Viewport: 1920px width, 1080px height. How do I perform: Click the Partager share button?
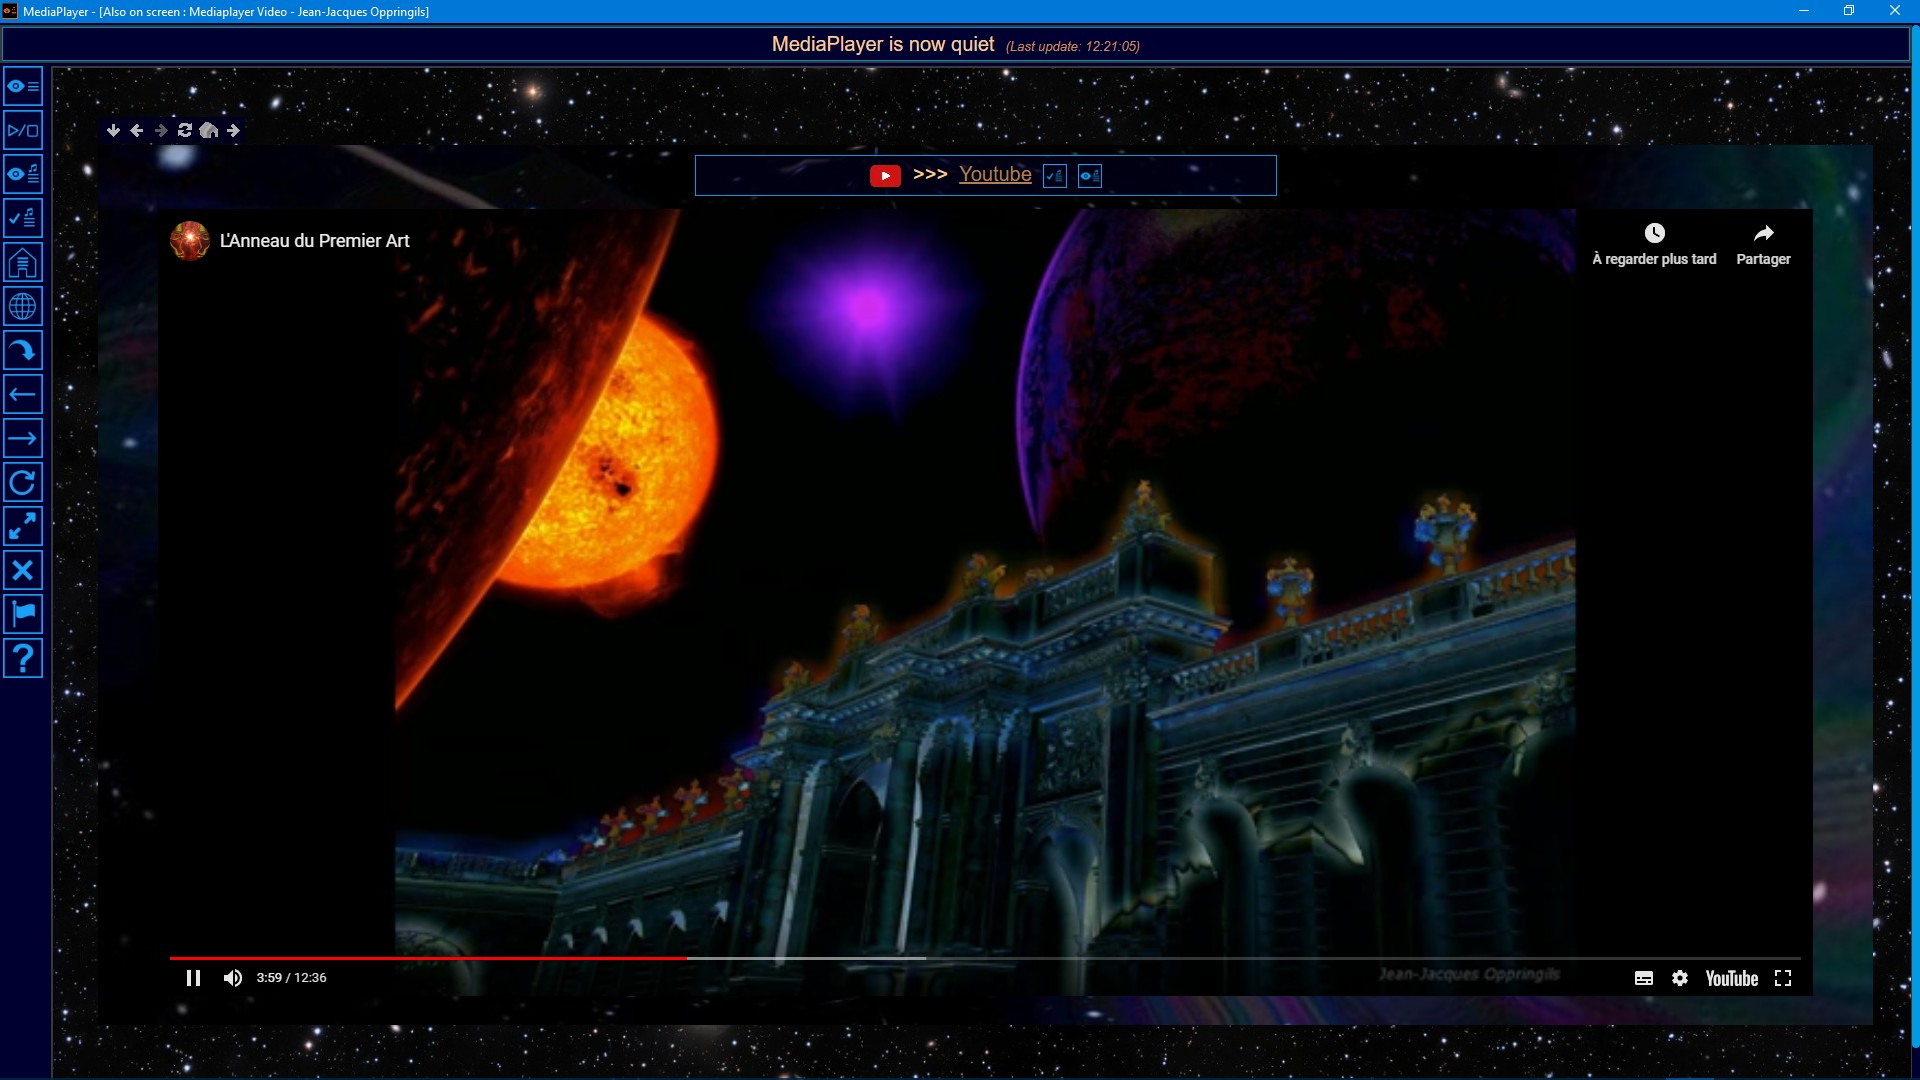coord(1763,245)
